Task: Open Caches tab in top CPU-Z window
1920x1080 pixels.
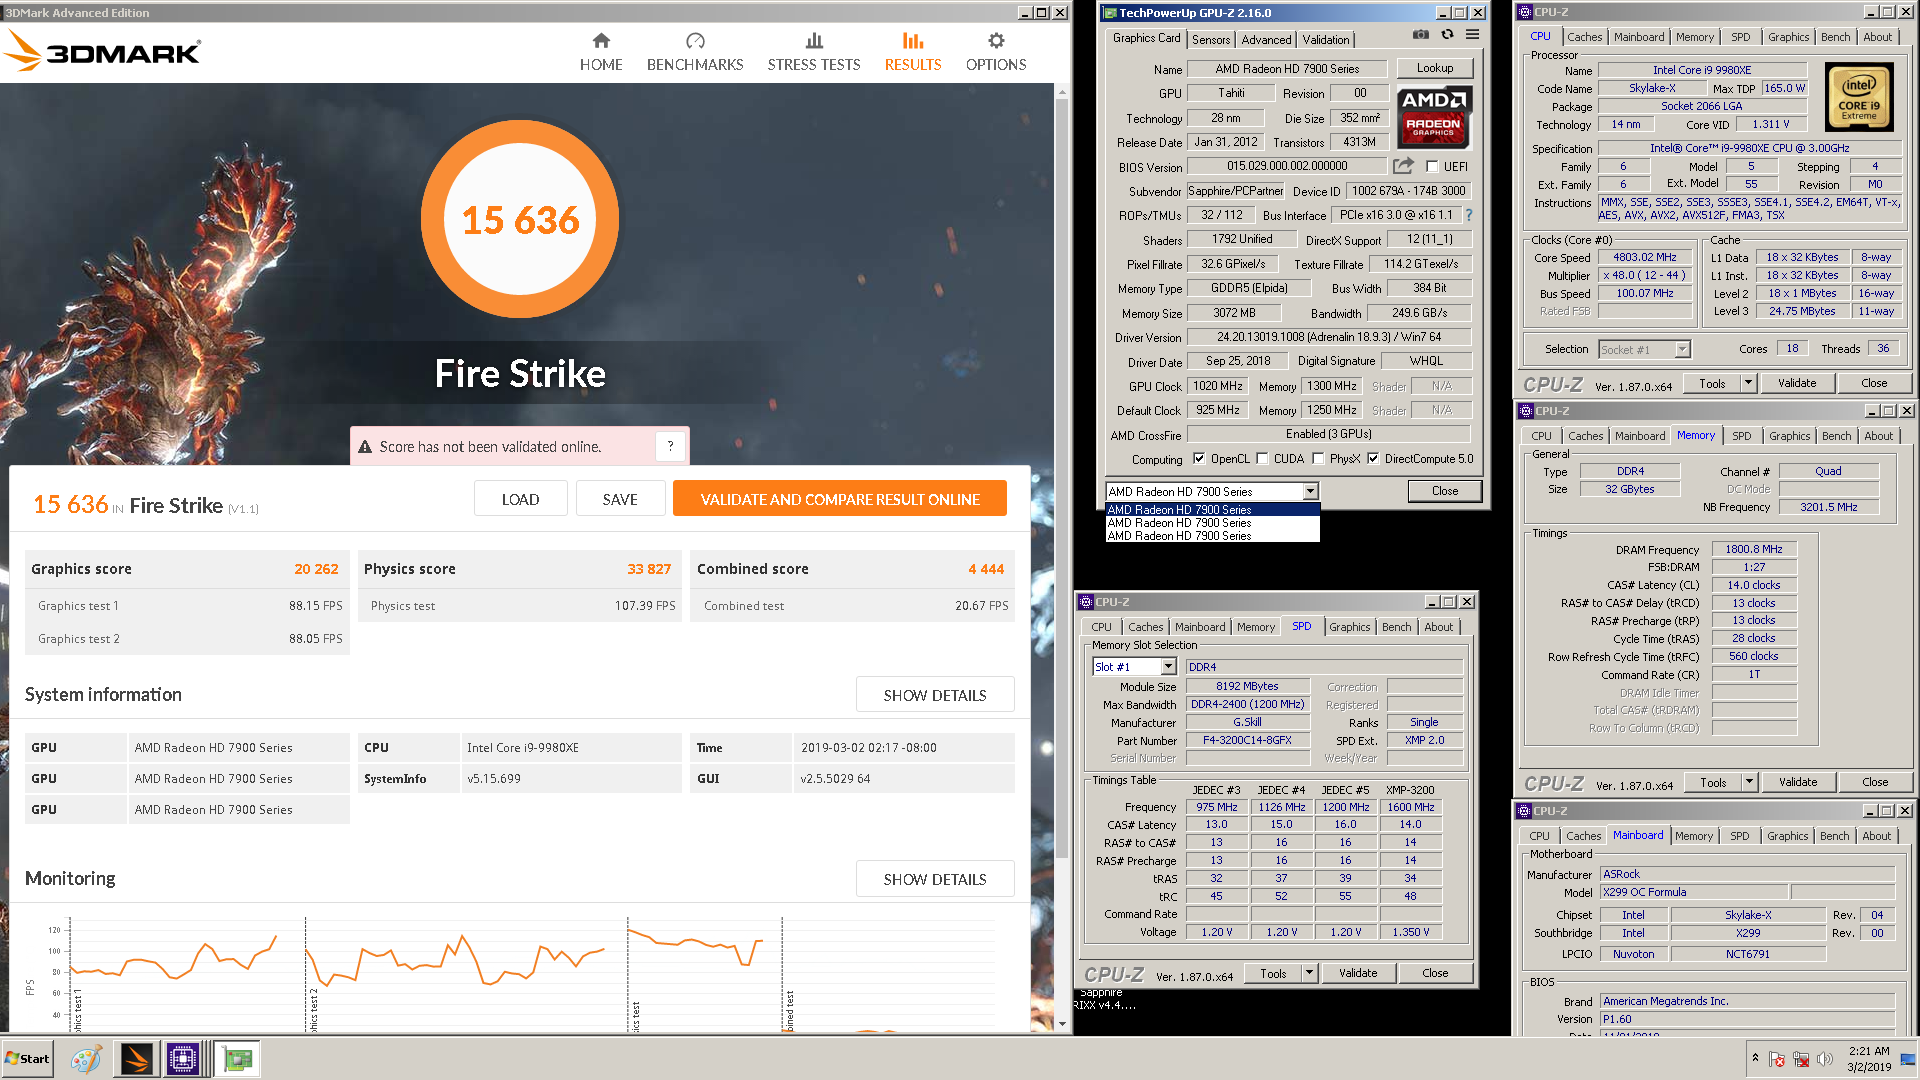Action: 1585,37
